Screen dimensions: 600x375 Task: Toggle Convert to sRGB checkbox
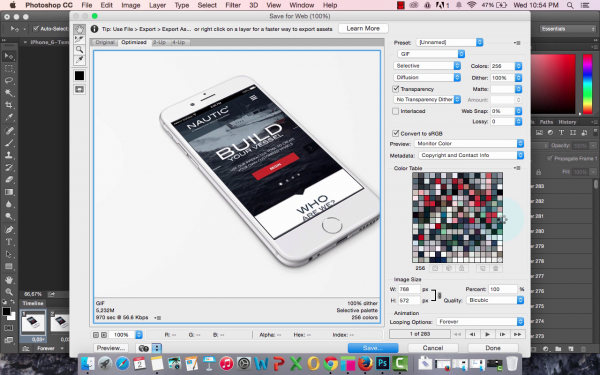[x=396, y=133]
